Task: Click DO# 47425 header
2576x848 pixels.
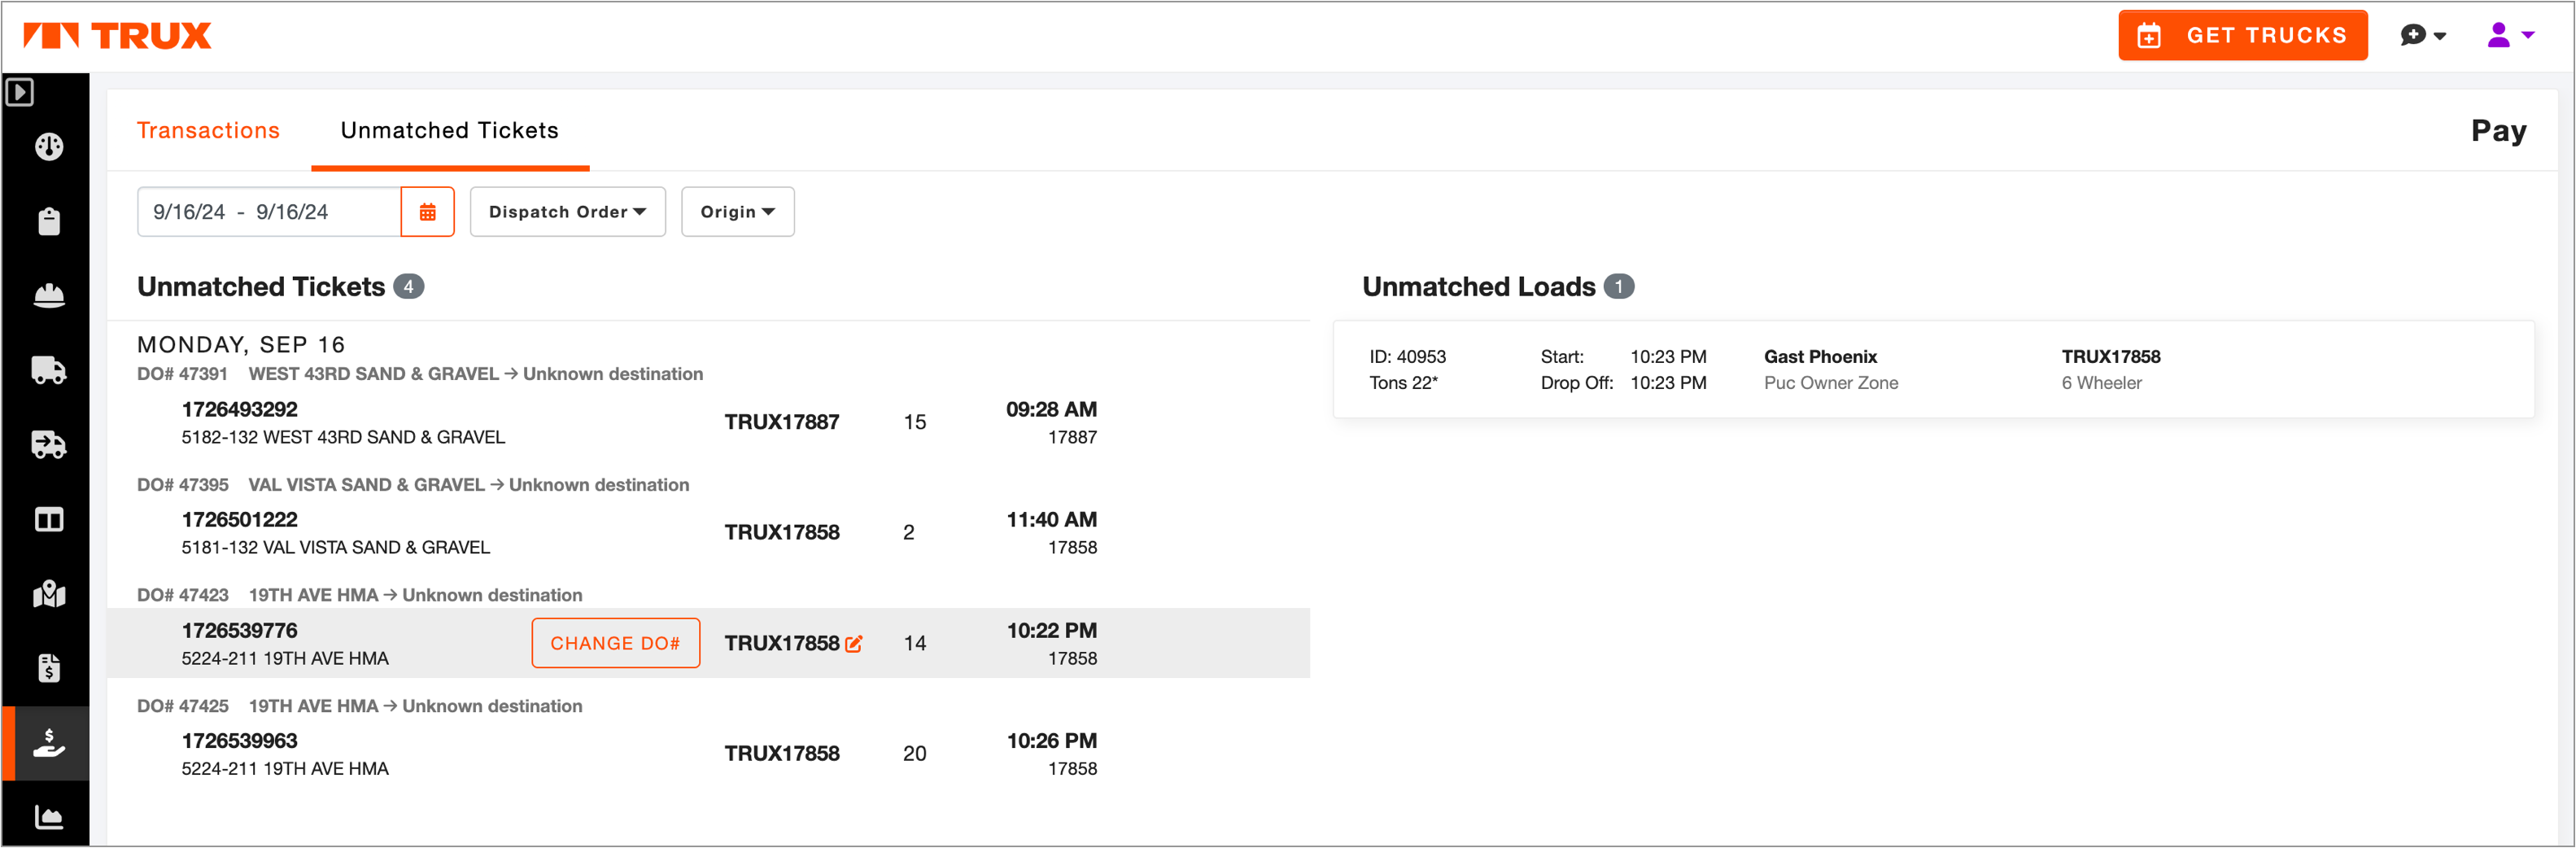Action: point(359,706)
